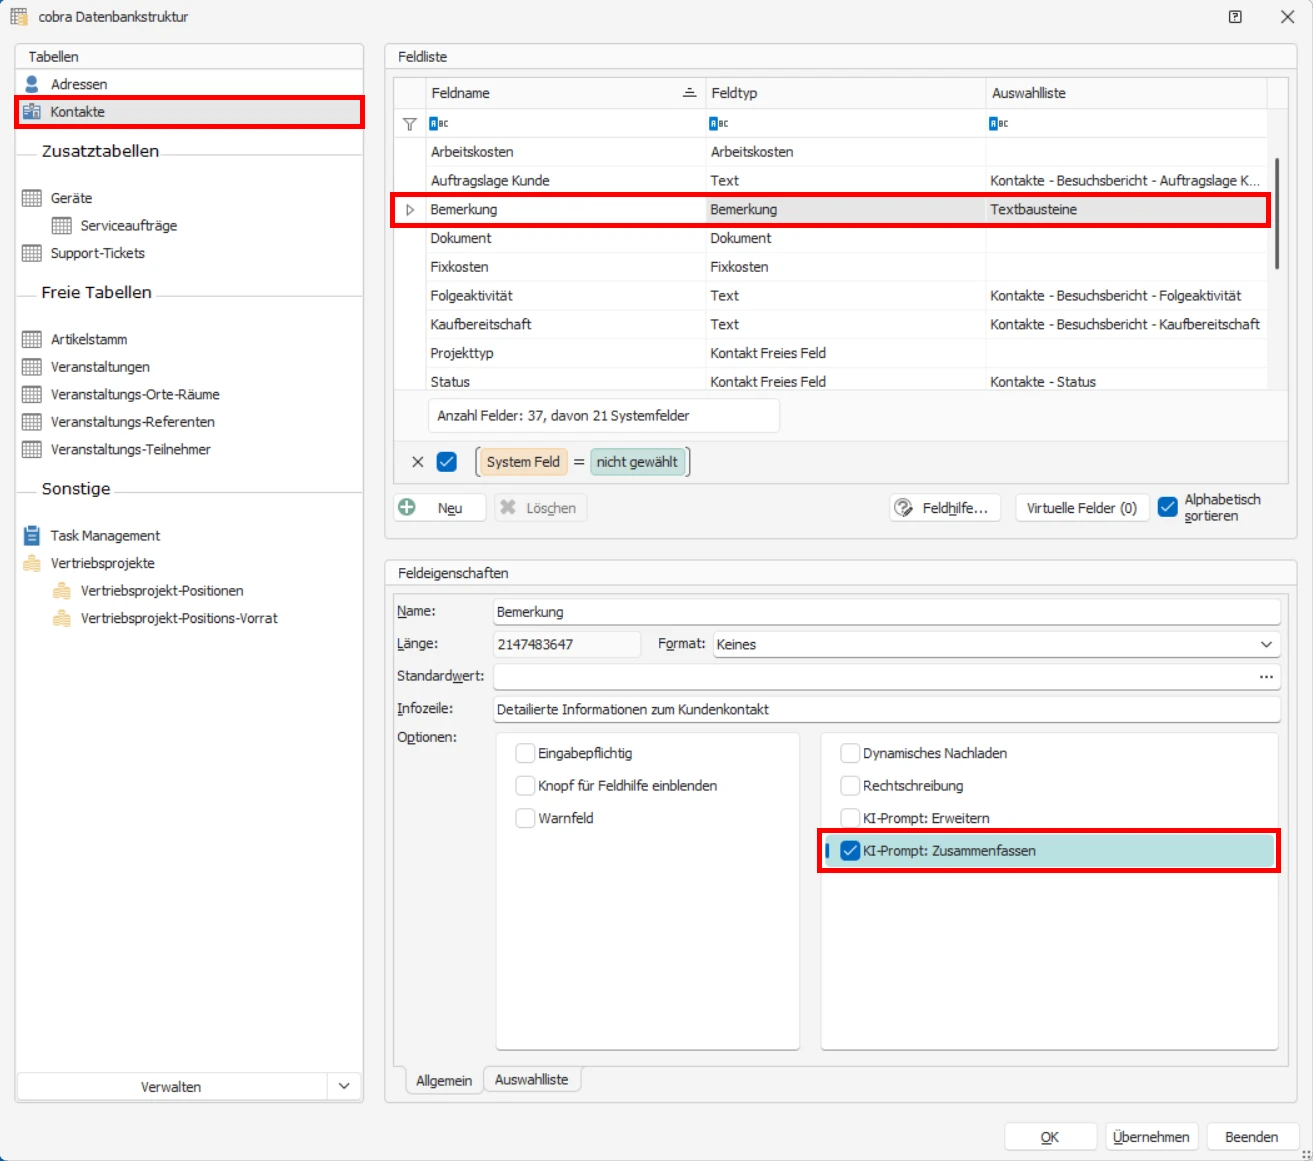Check the Rechtschreibung option
This screenshot has height=1161, width=1313.
click(850, 785)
